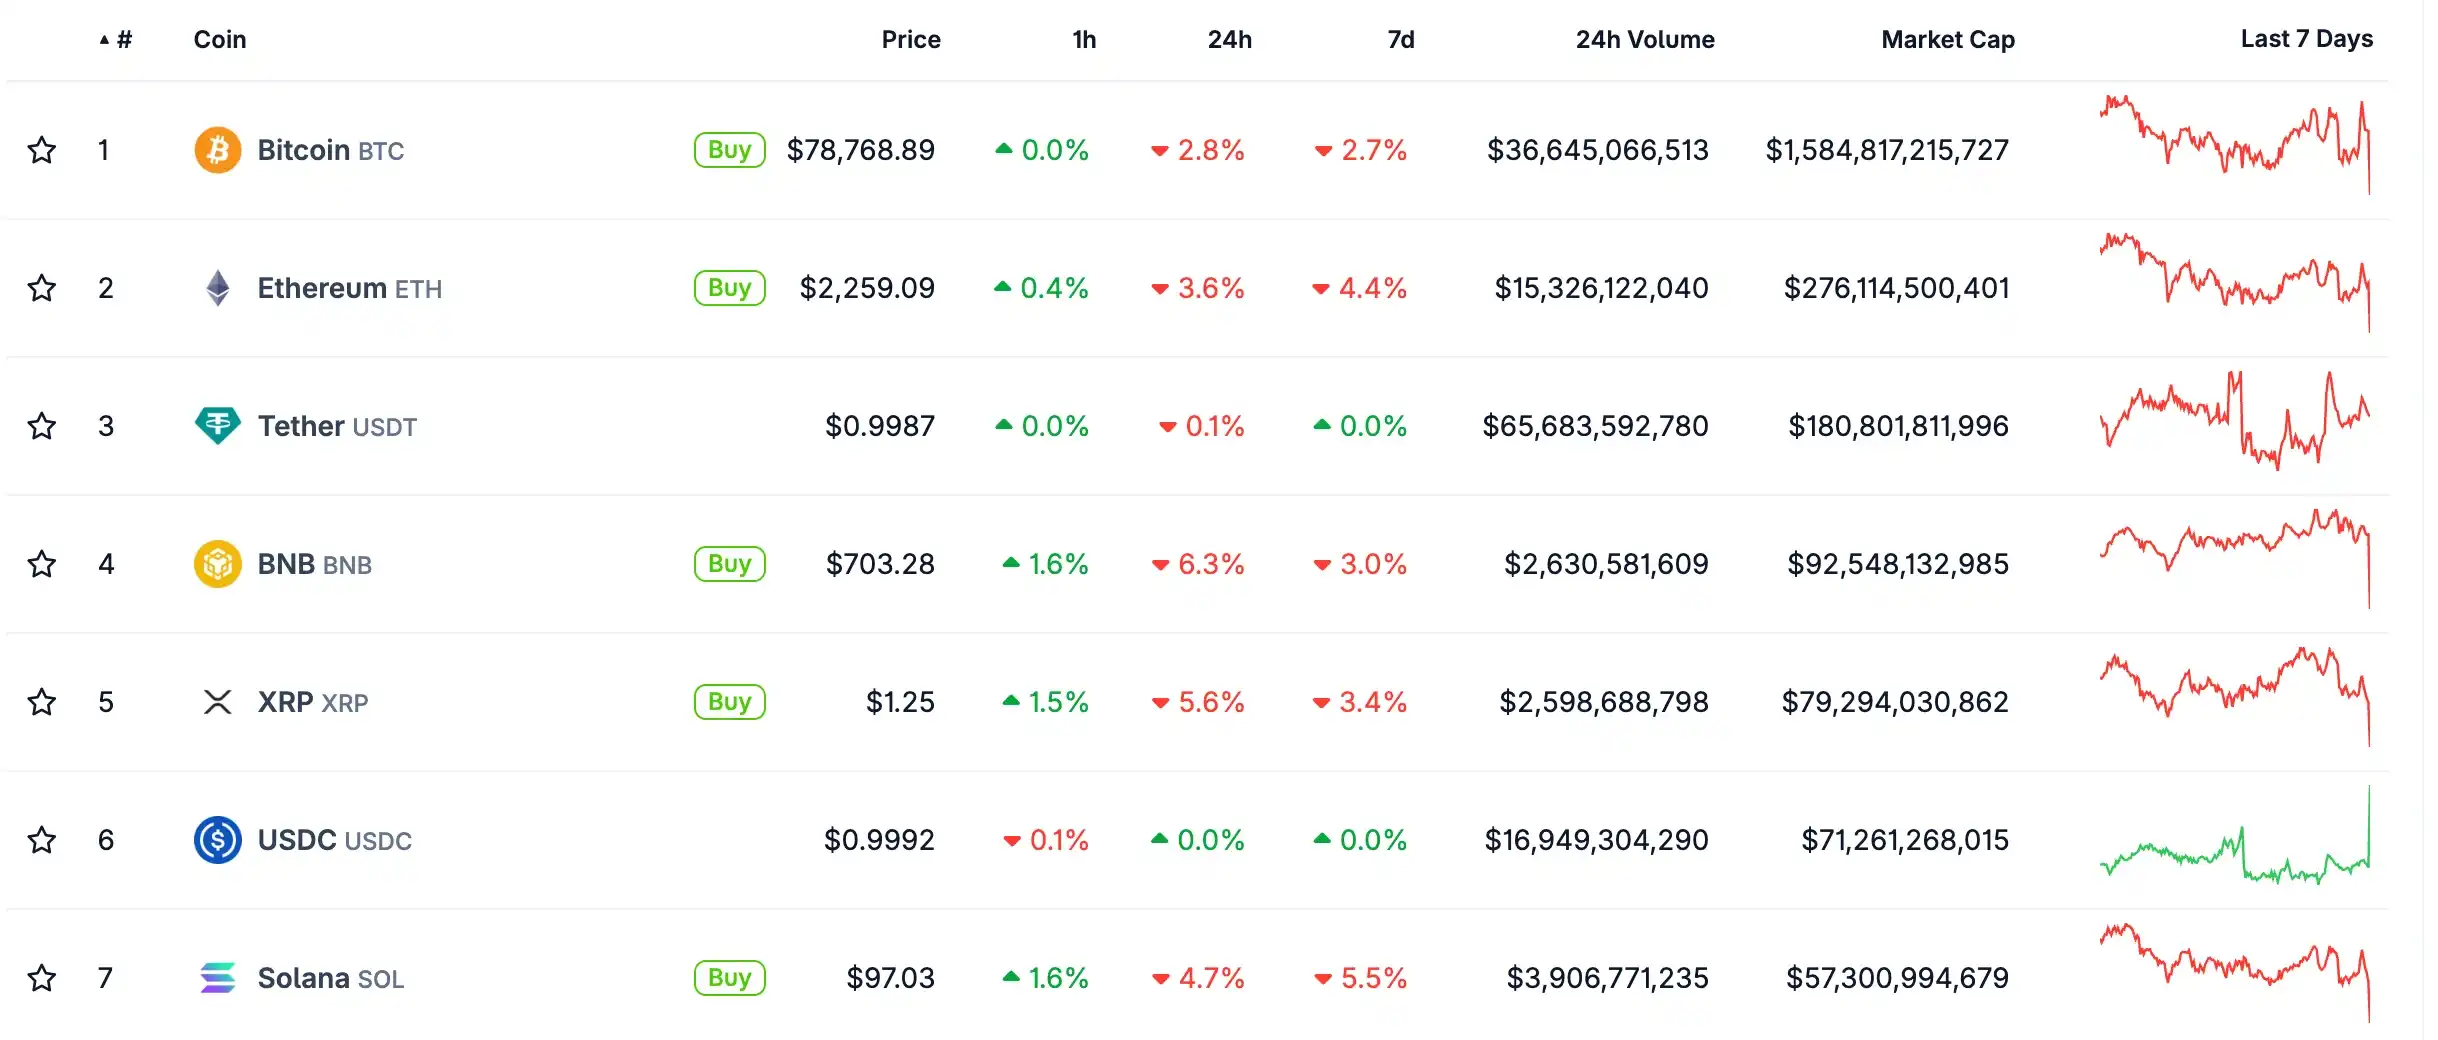Click the Buy button for Bitcoin
Image resolution: width=2438 pixels, height=1040 pixels.
coord(729,150)
